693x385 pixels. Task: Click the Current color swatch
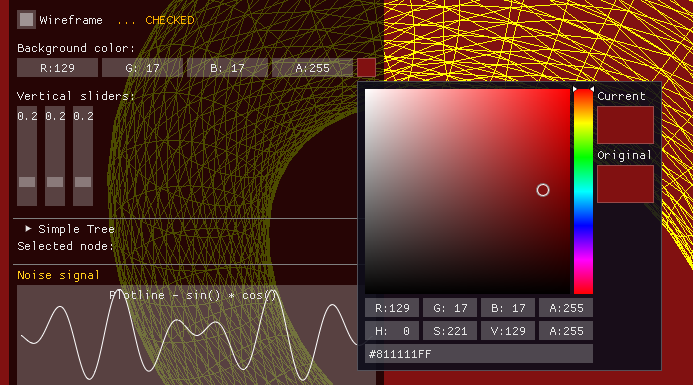point(625,125)
